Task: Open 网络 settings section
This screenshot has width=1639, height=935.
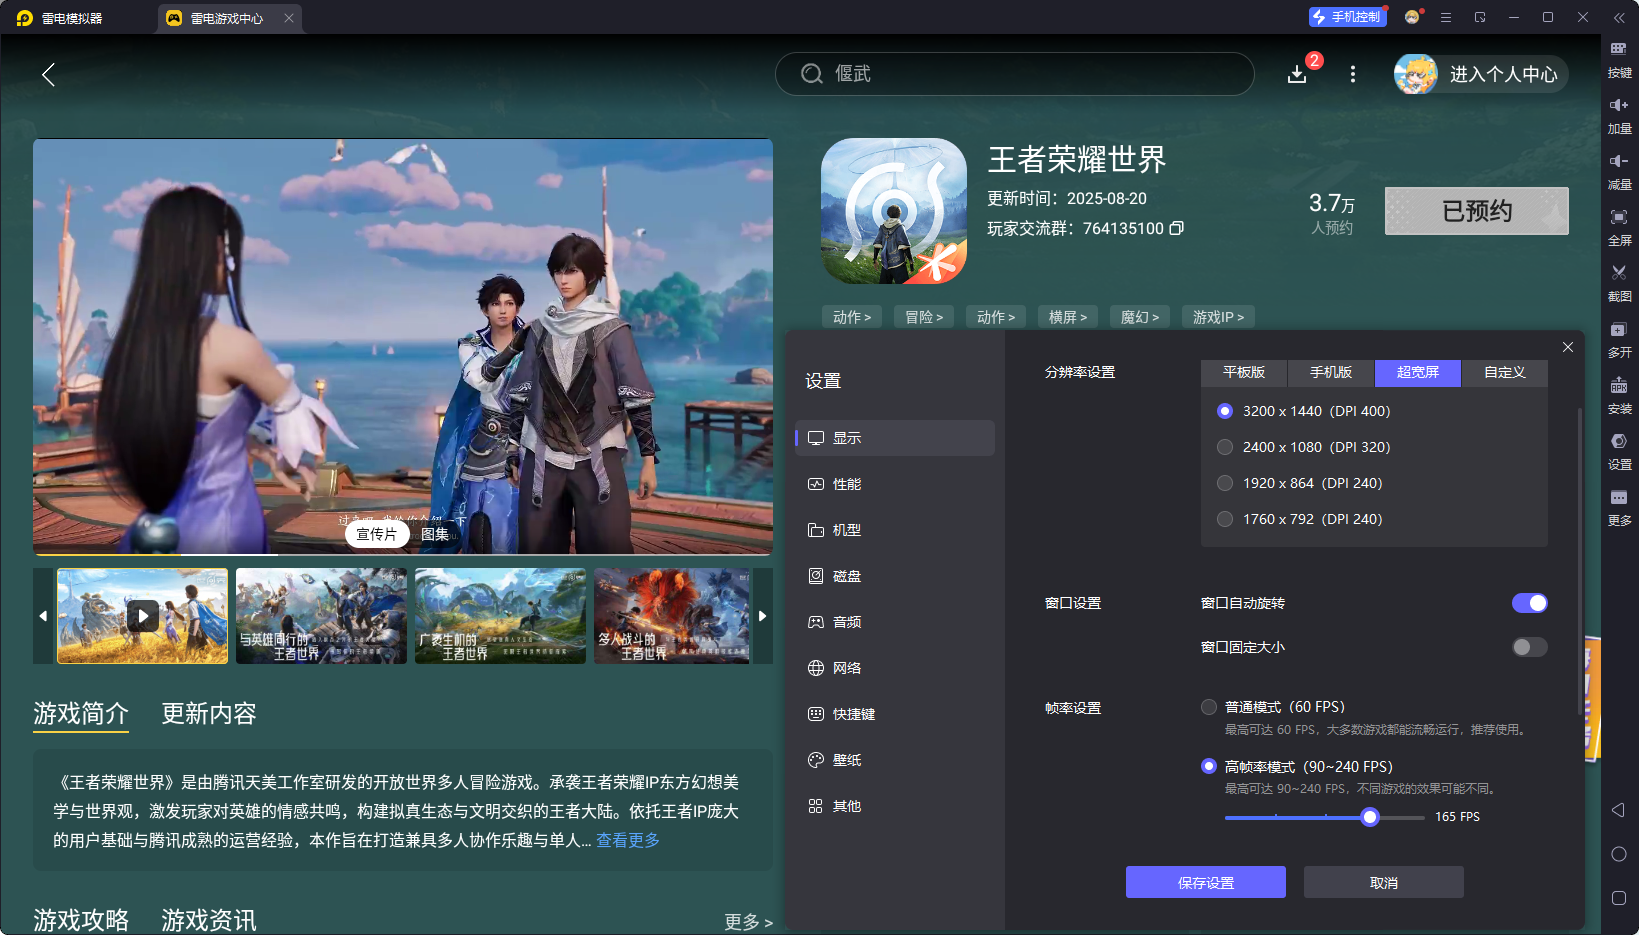Action: point(895,668)
